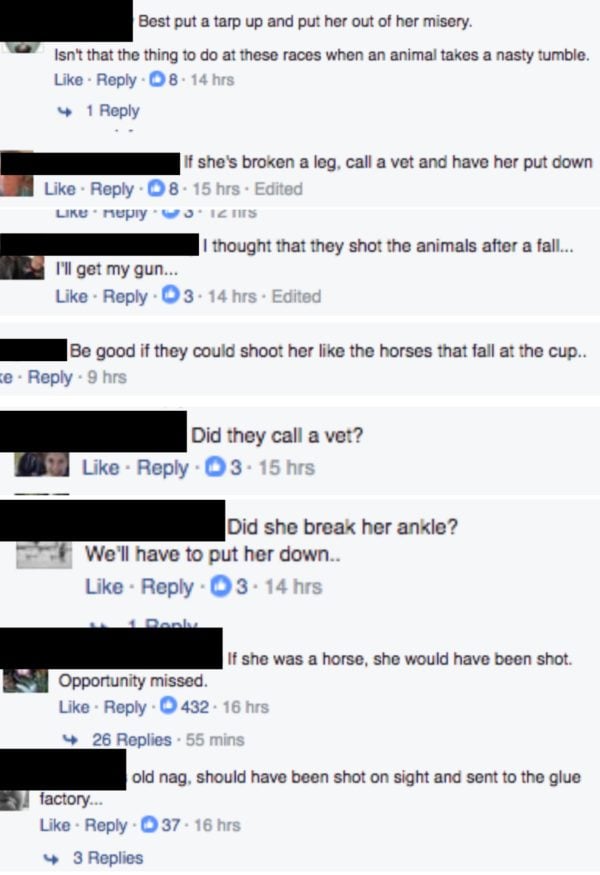The image size is (600, 875).
Task: Like the 'Opportunity missed.' comment
Action: point(74,706)
